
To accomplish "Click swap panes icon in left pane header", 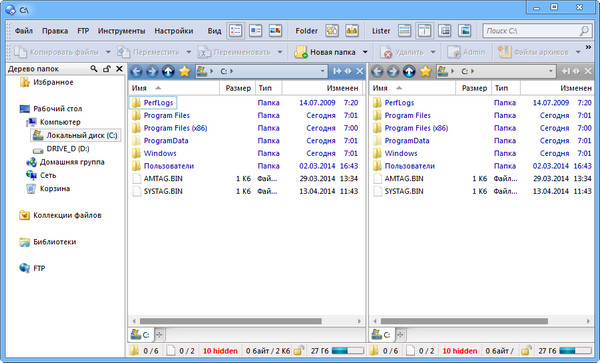I will pyautogui.click(x=348, y=71).
